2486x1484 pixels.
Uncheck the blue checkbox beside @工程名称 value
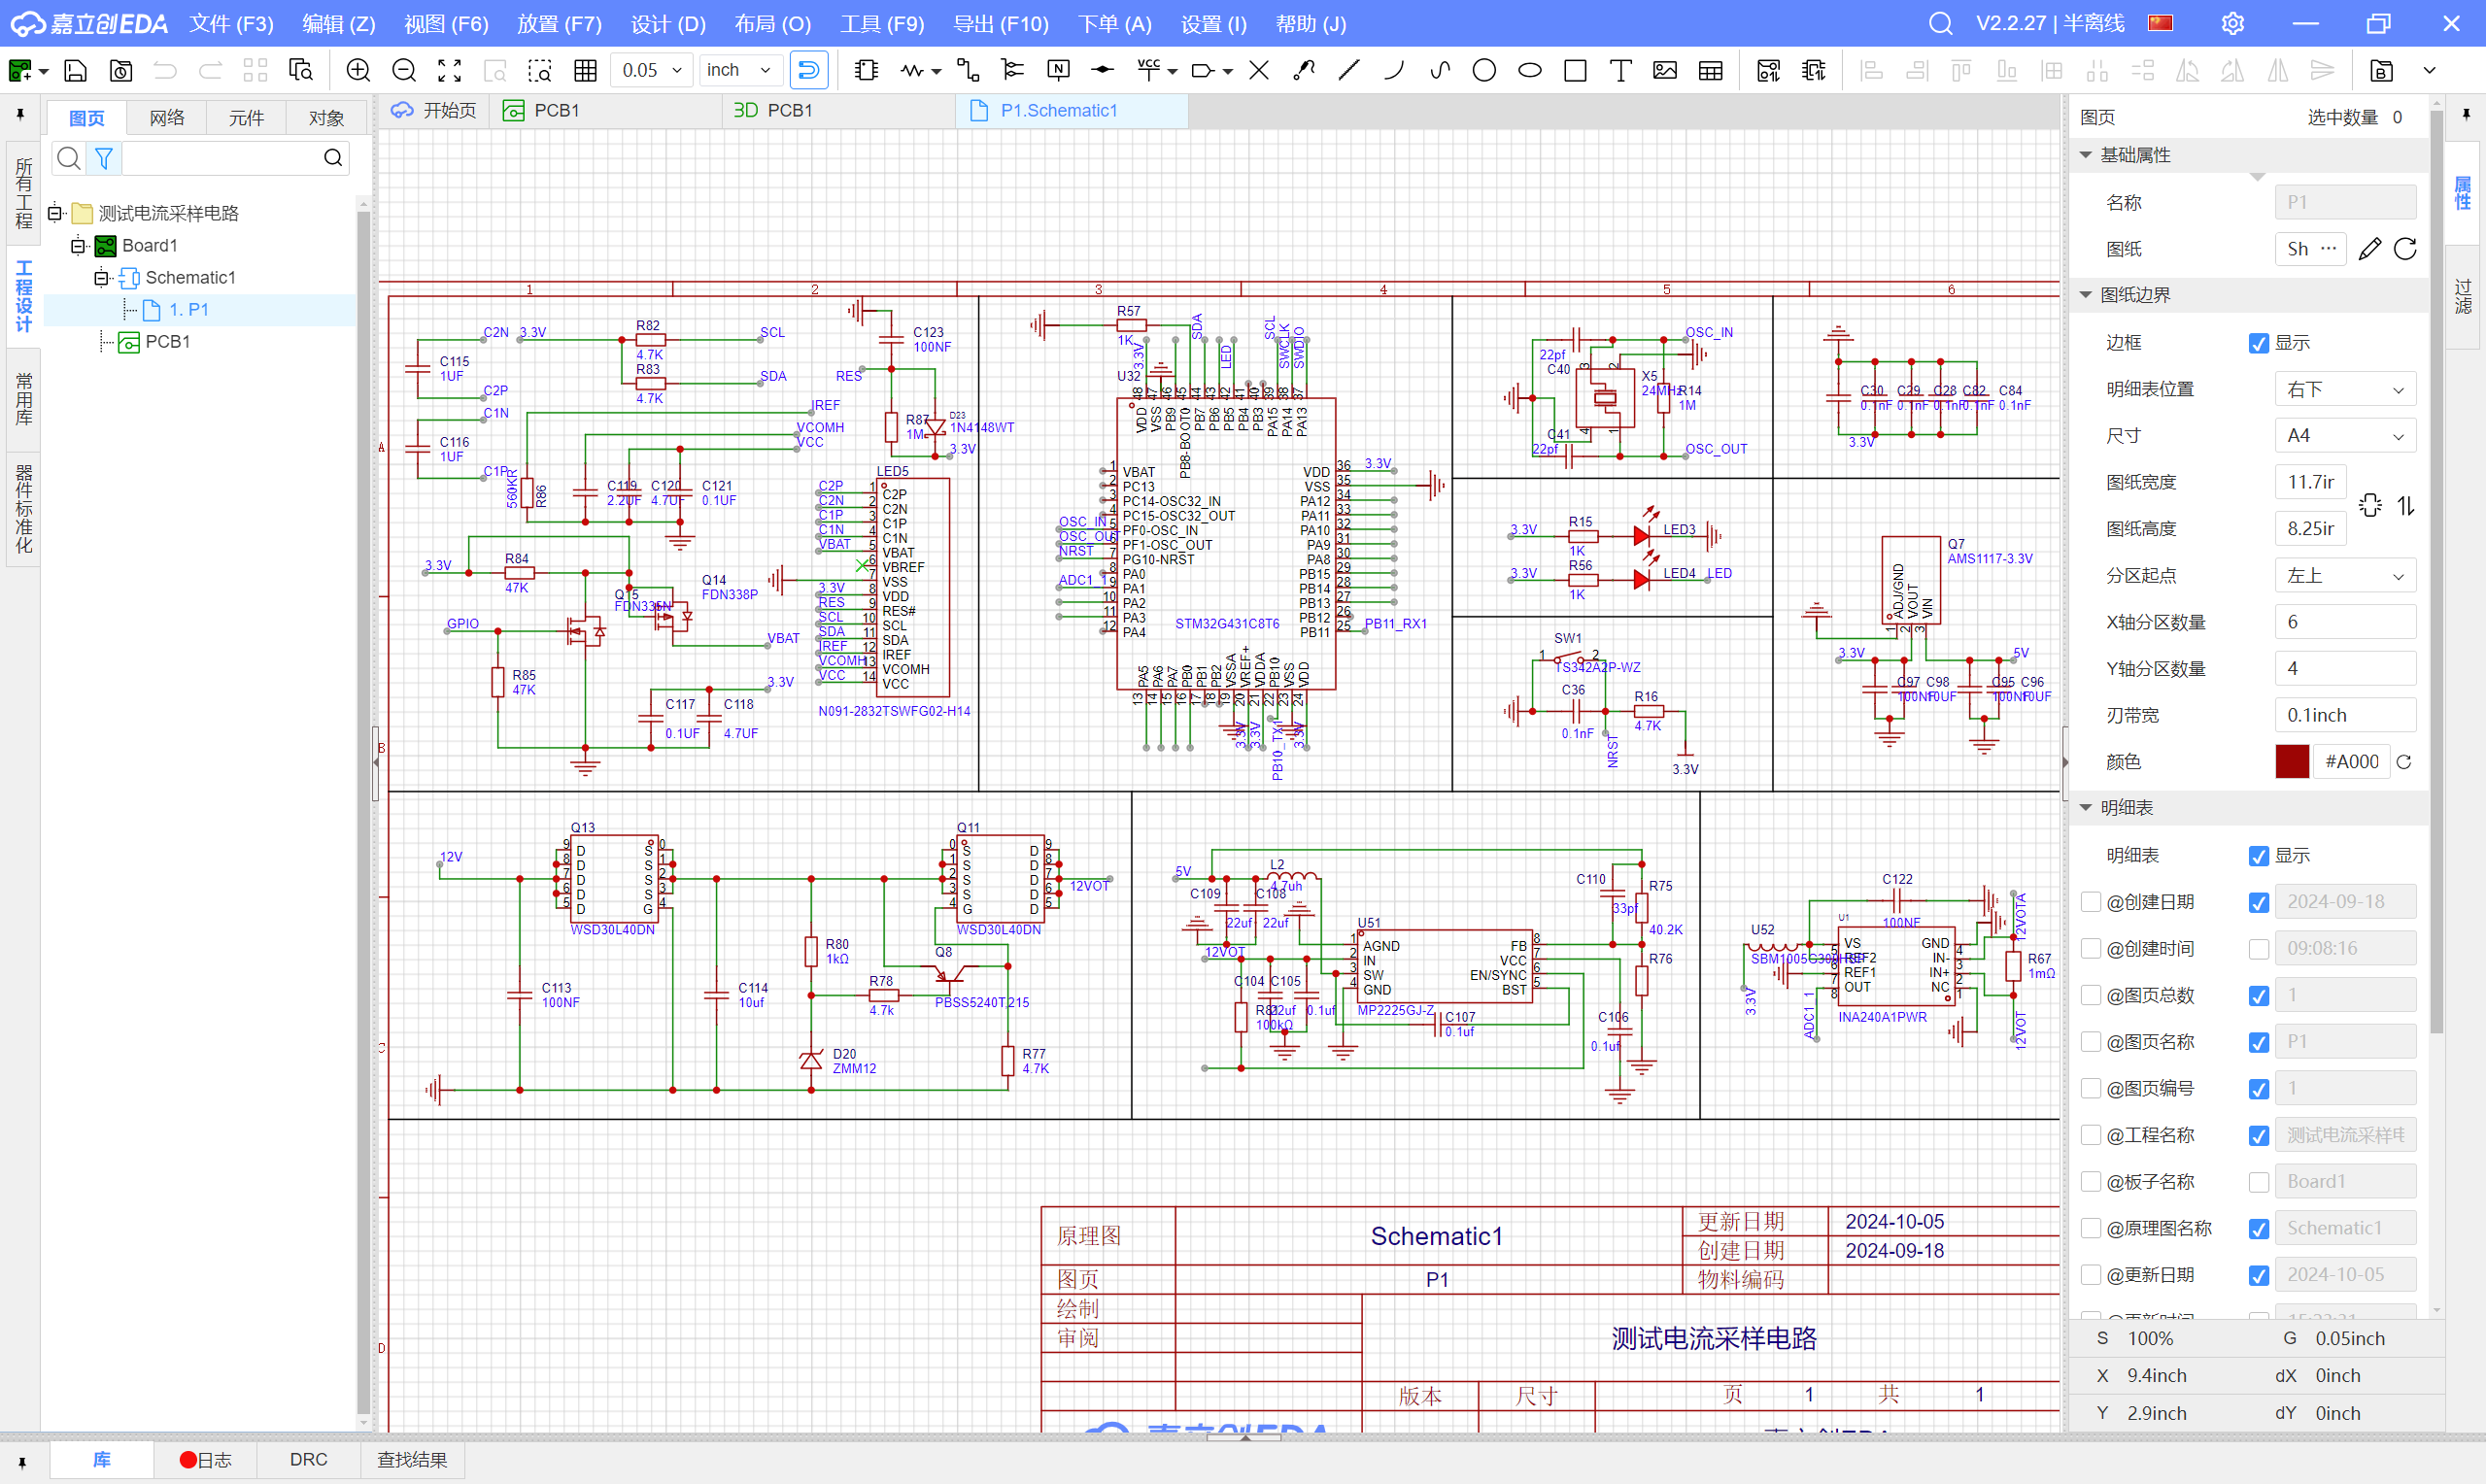pyautogui.click(x=2258, y=1136)
